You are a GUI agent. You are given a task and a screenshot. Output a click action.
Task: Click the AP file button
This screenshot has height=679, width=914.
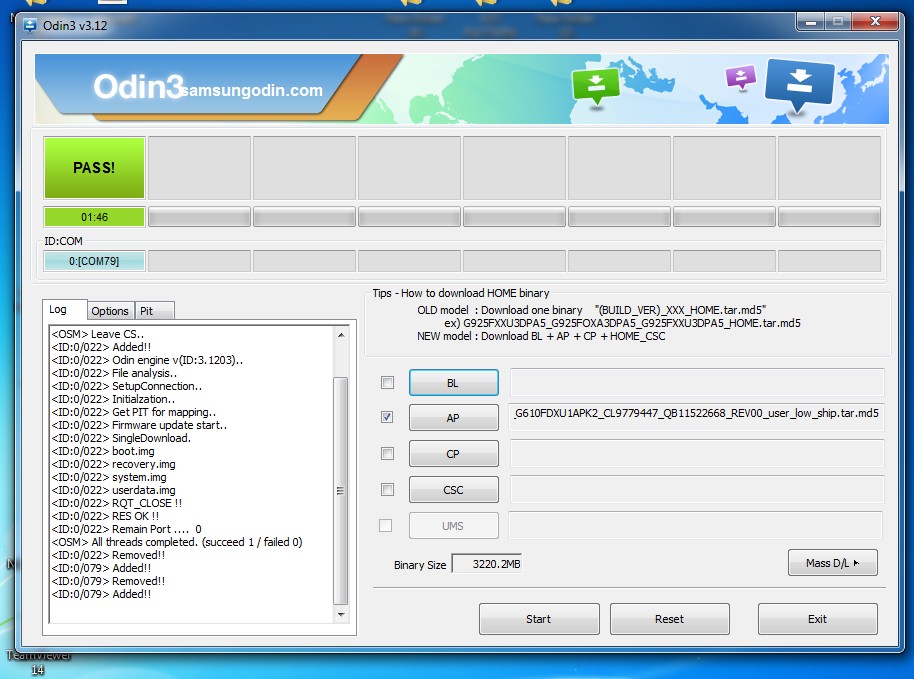pyautogui.click(x=454, y=418)
